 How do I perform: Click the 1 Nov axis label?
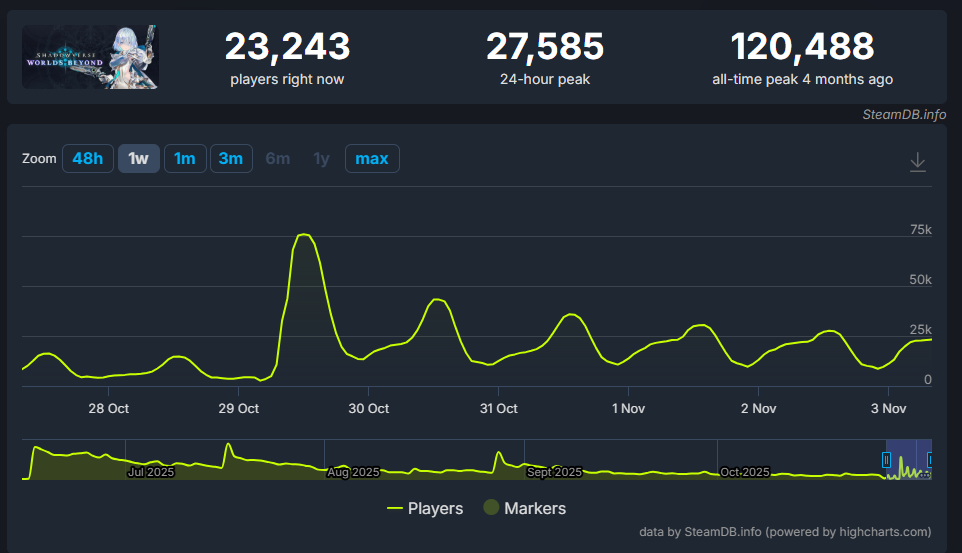click(628, 409)
